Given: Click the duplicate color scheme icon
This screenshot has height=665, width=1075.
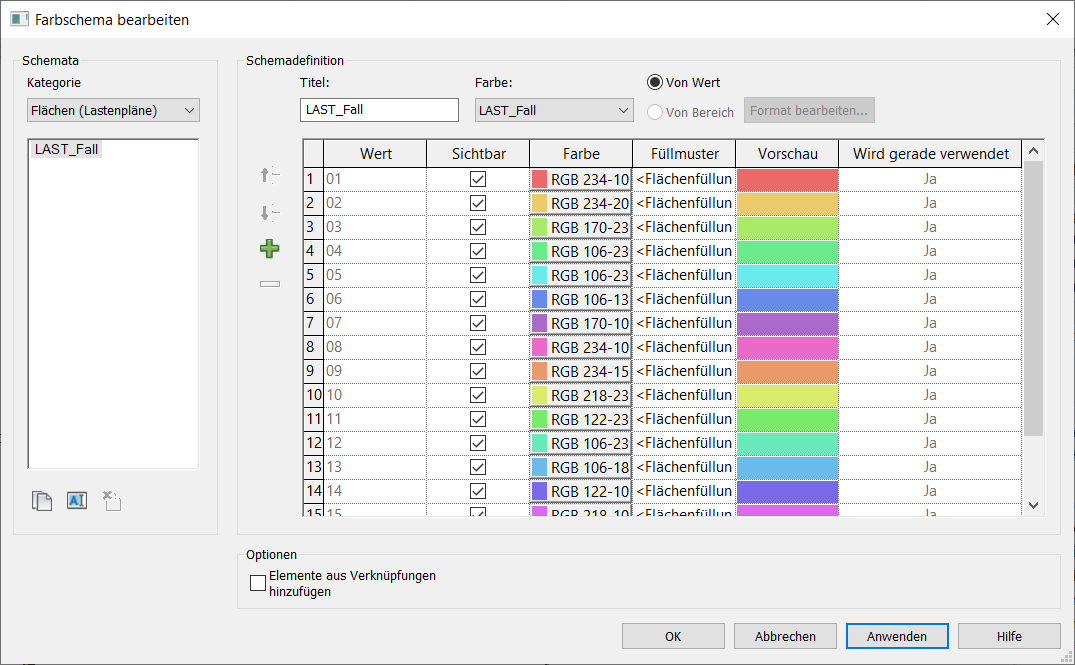Looking at the screenshot, I should click(x=42, y=500).
